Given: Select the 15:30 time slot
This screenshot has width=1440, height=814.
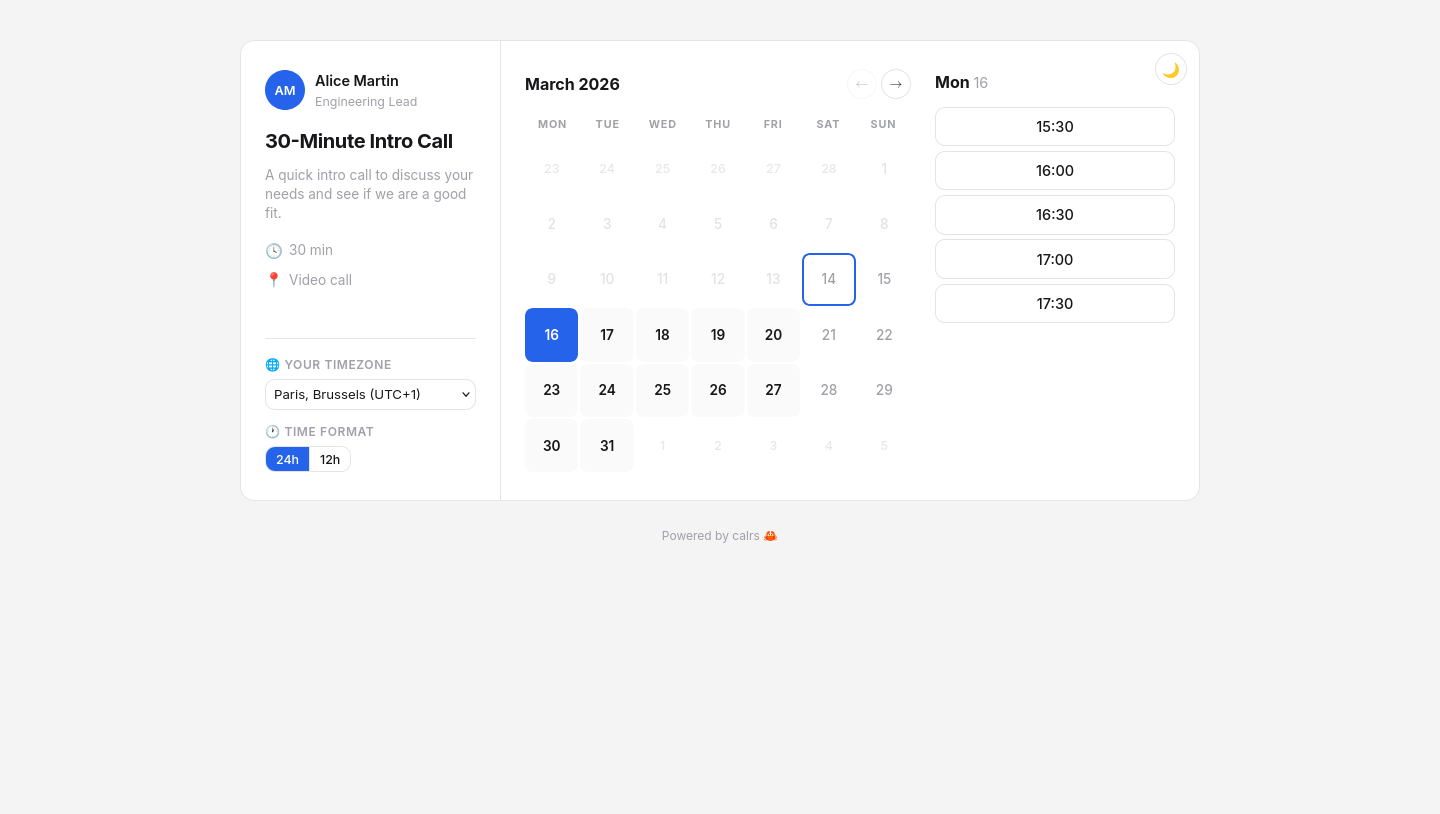Looking at the screenshot, I should point(1054,127).
